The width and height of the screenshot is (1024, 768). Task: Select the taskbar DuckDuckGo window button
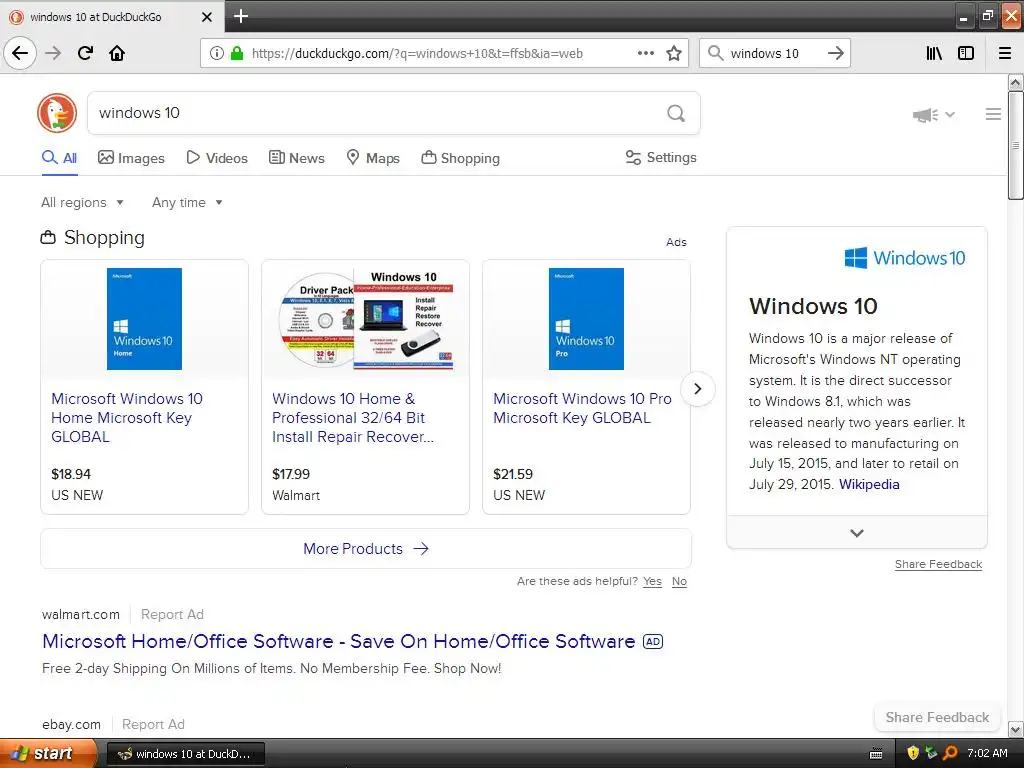[186, 754]
